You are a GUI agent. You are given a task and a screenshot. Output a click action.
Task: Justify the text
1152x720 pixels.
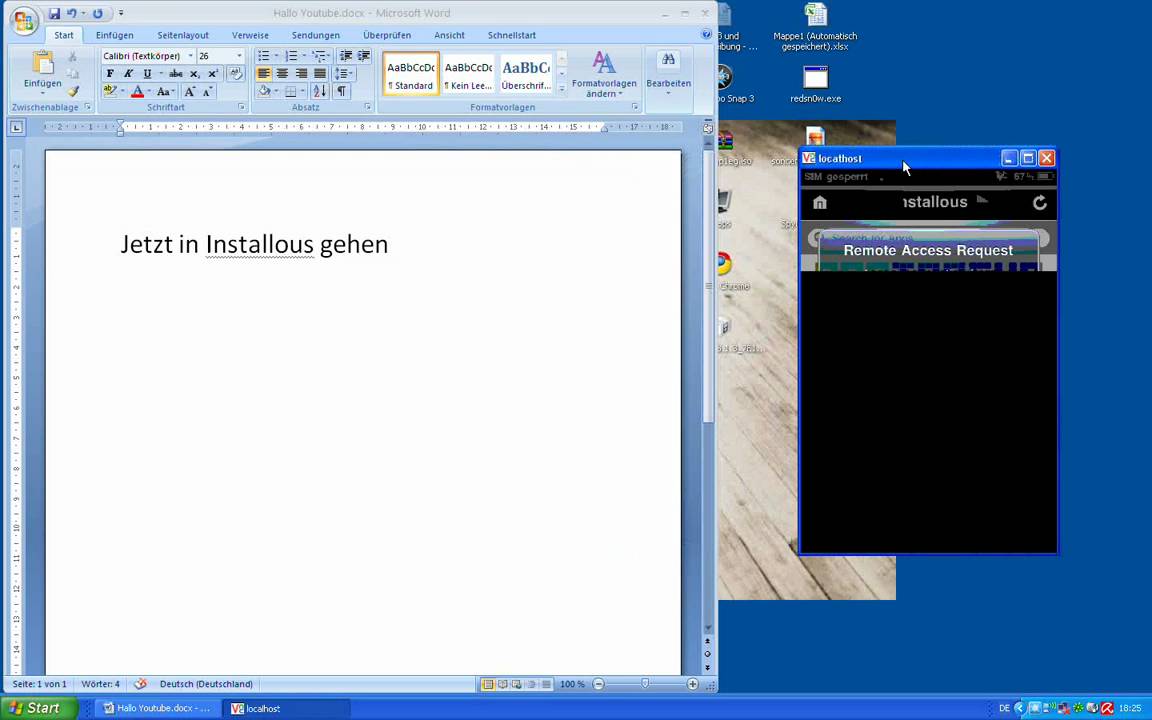click(x=320, y=73)
